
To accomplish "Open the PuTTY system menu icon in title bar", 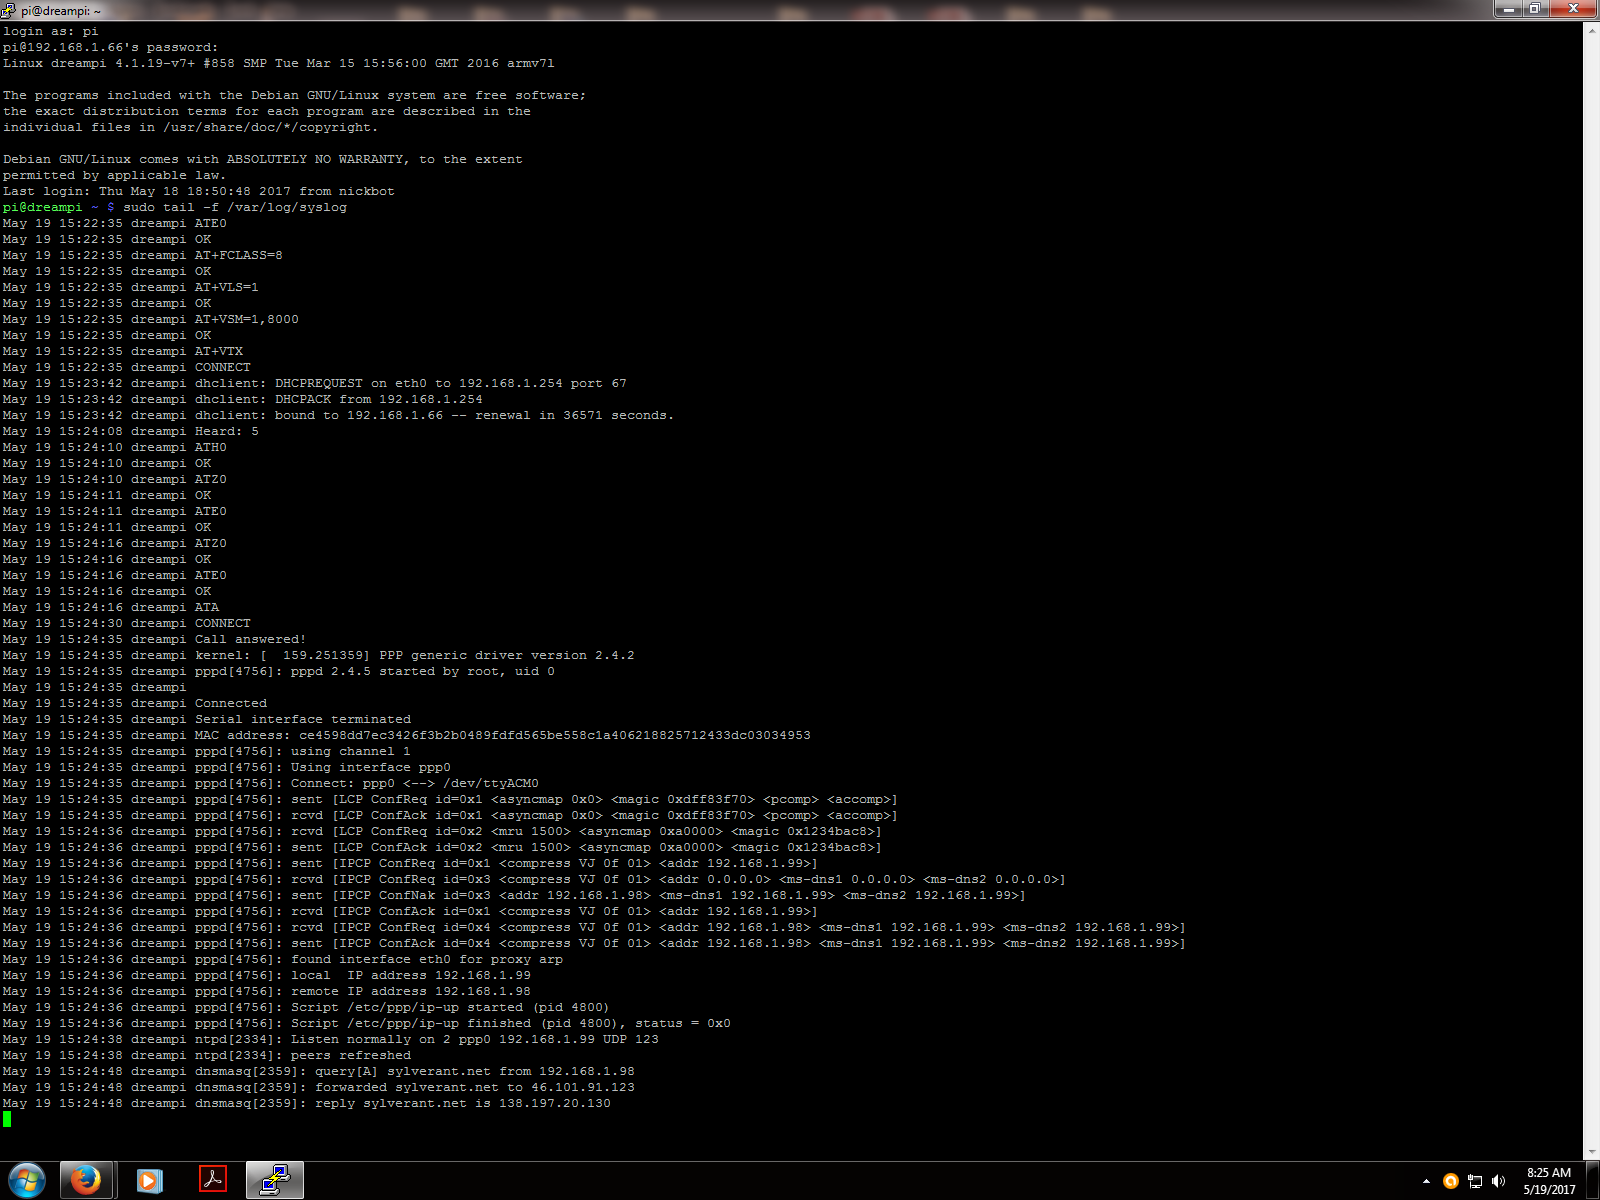I will coord(8,10).
